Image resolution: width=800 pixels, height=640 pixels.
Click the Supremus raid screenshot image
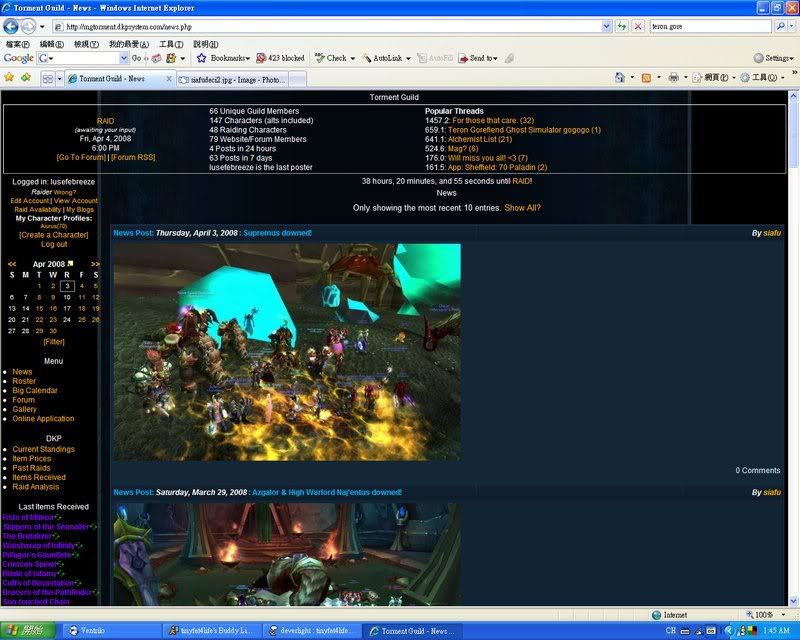click(x=287, y=352)
